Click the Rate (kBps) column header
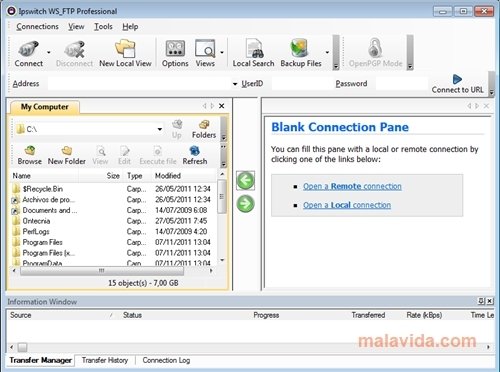The height and width of the screenshot is (372, 500). pyautogui.click(x=424, y=315)
